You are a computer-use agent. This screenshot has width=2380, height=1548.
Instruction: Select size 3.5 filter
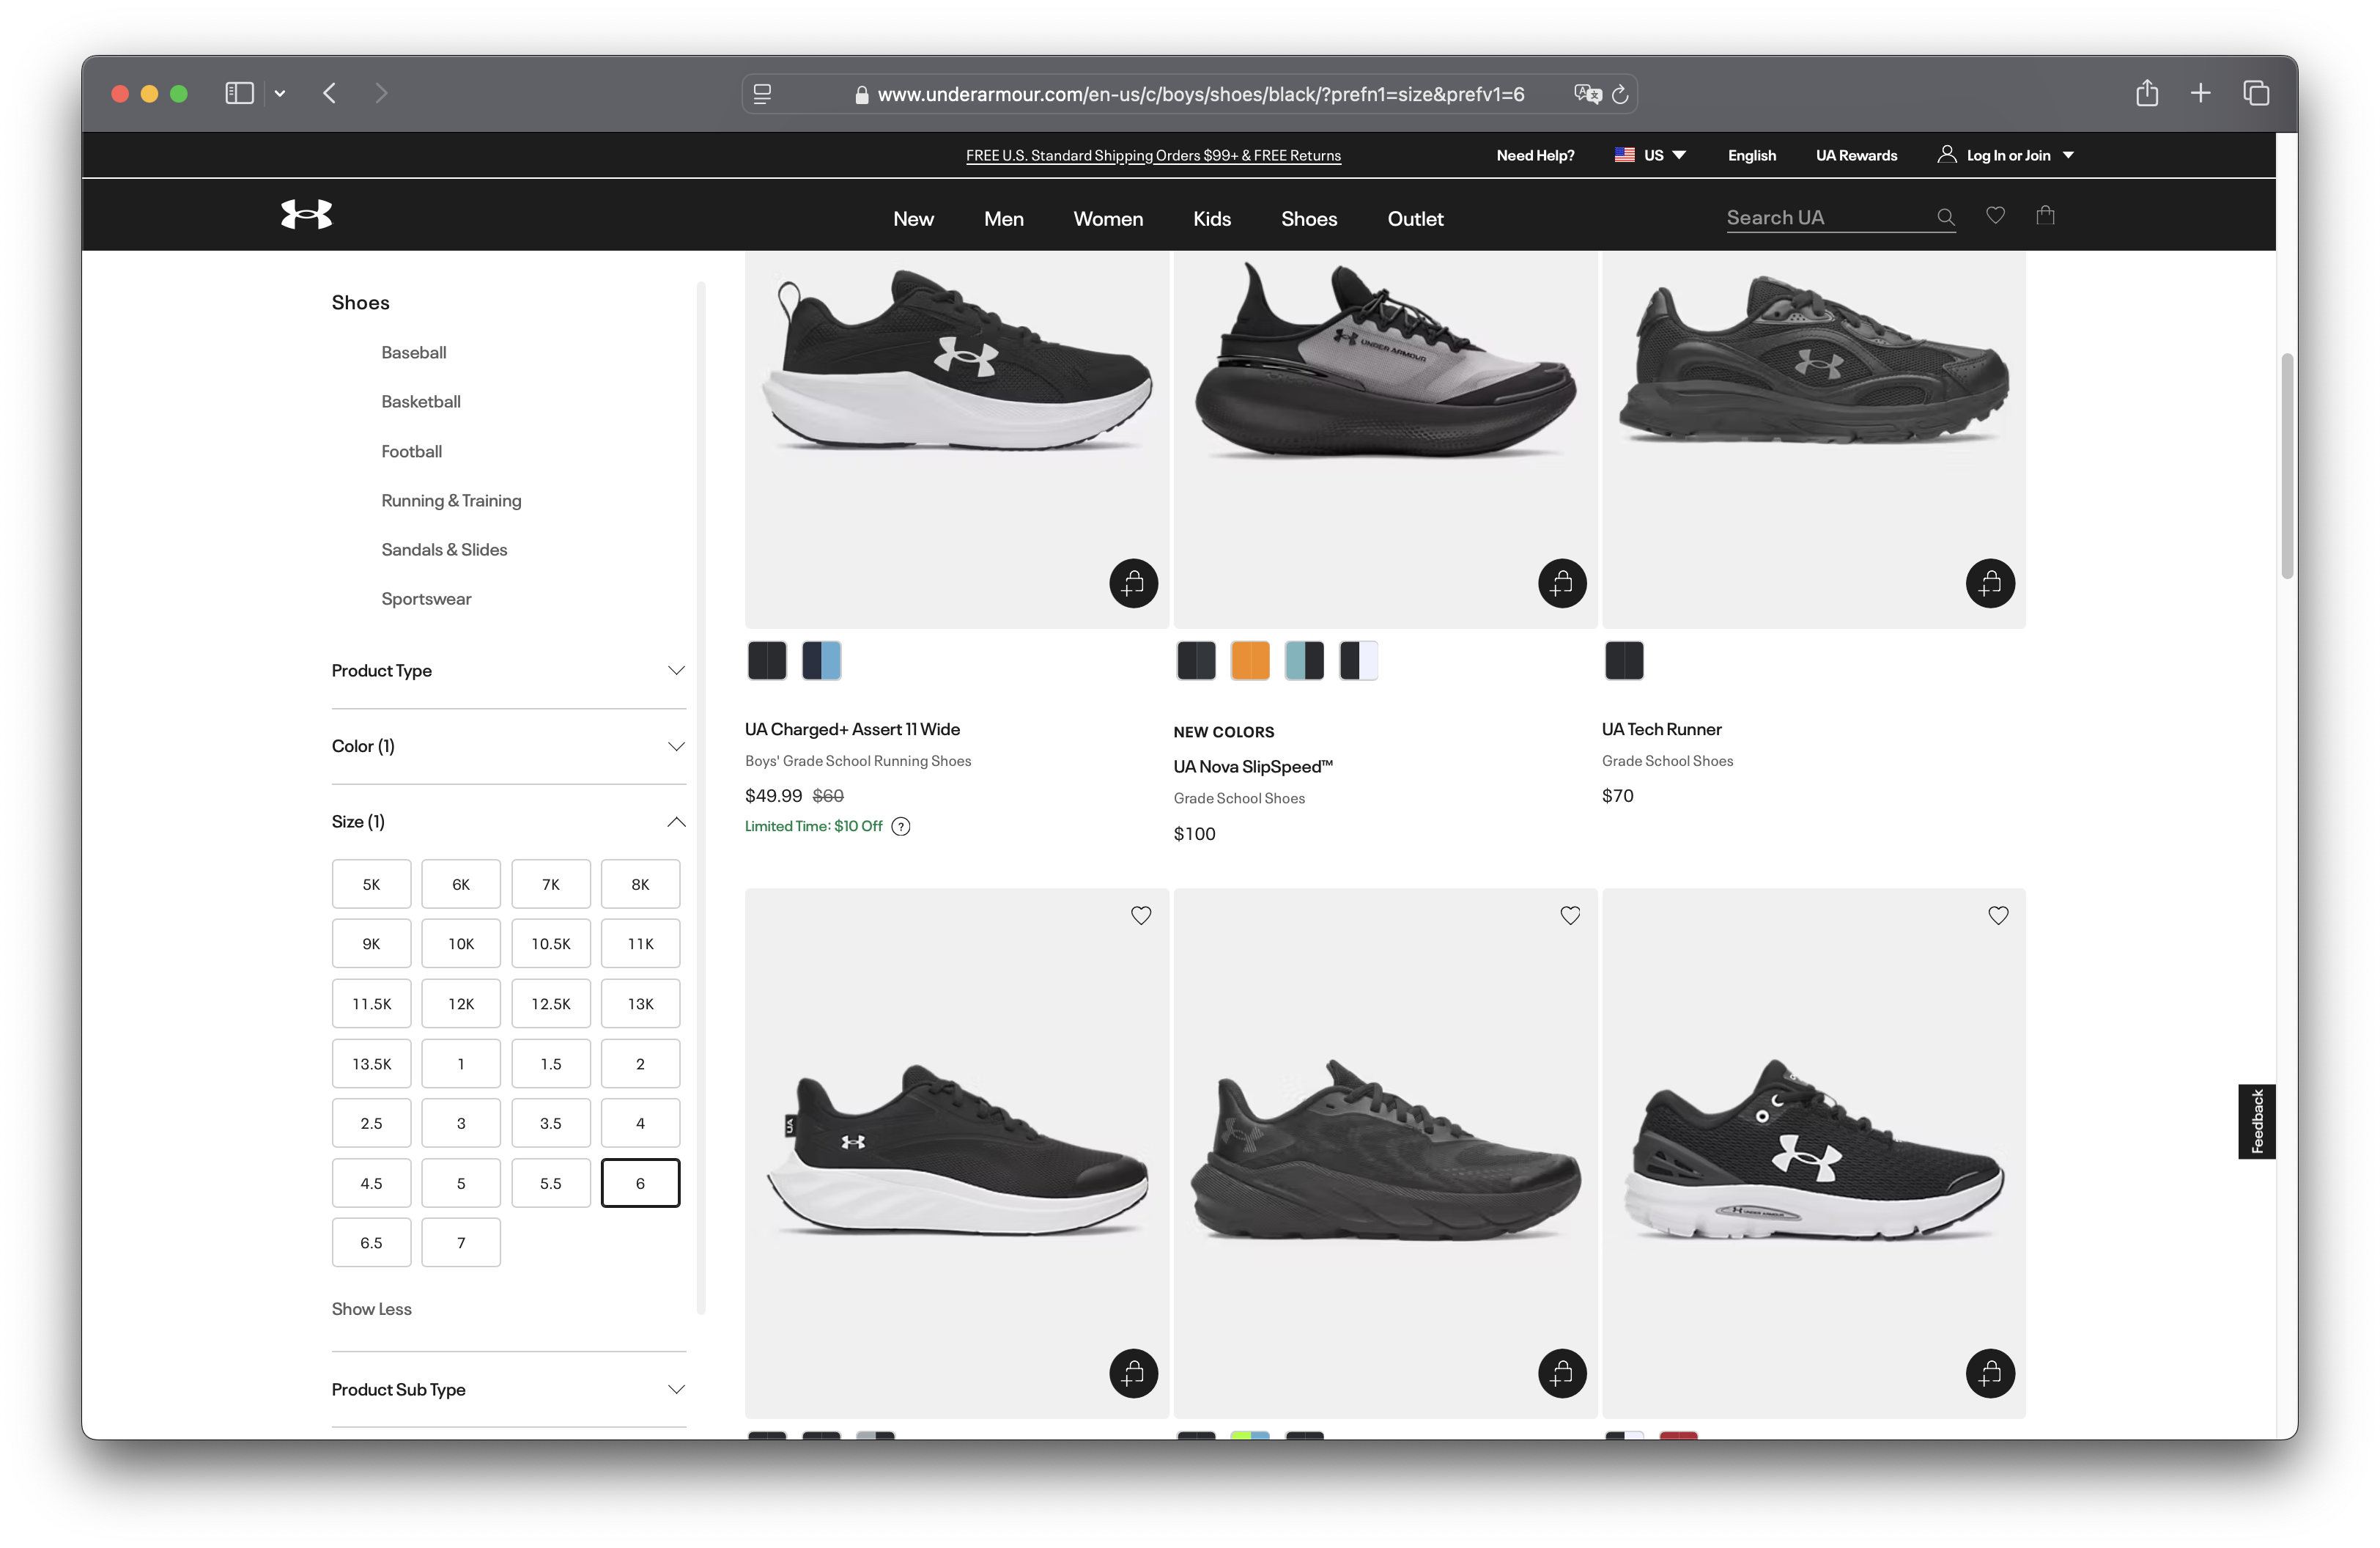point(551,1123)
